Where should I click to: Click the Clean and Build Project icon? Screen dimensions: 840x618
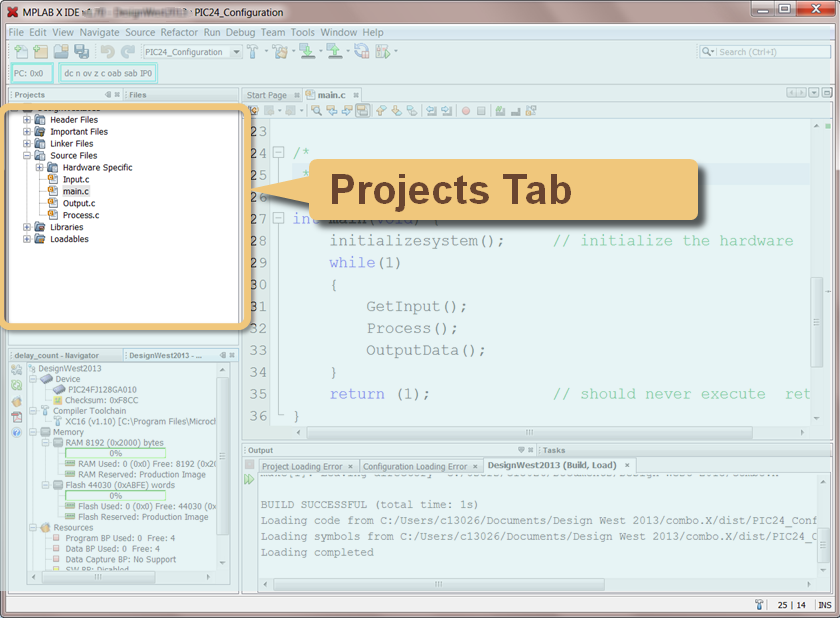(281, 52)
